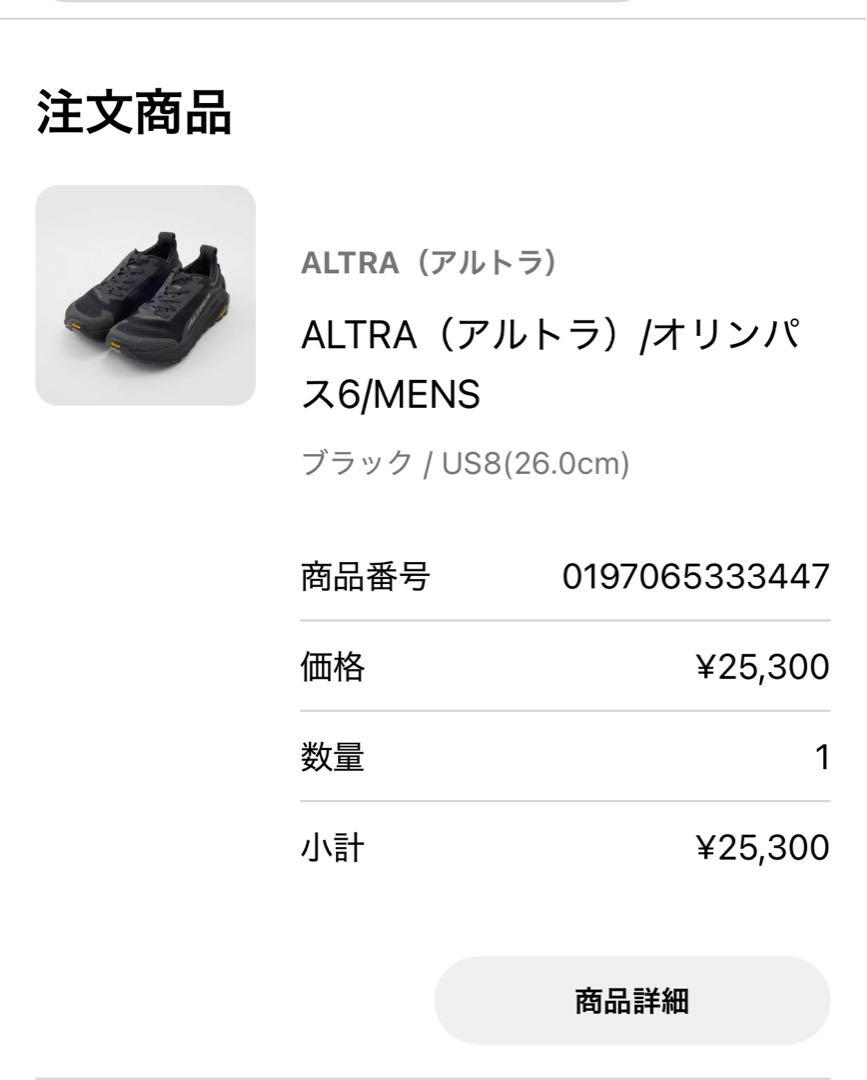The image size is (867, 1080).
Task: Click the 小計 amount ¥25,300
Action: coord(763,847)
